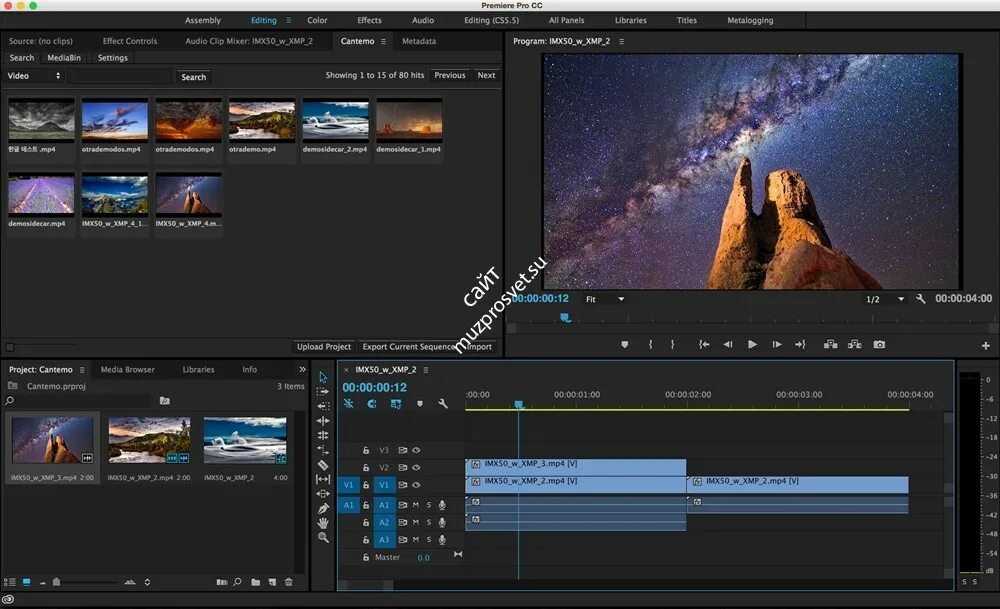Select the MediaBin sub-tab
Screen dimensions: 1000x609
[x=64, y=57]
